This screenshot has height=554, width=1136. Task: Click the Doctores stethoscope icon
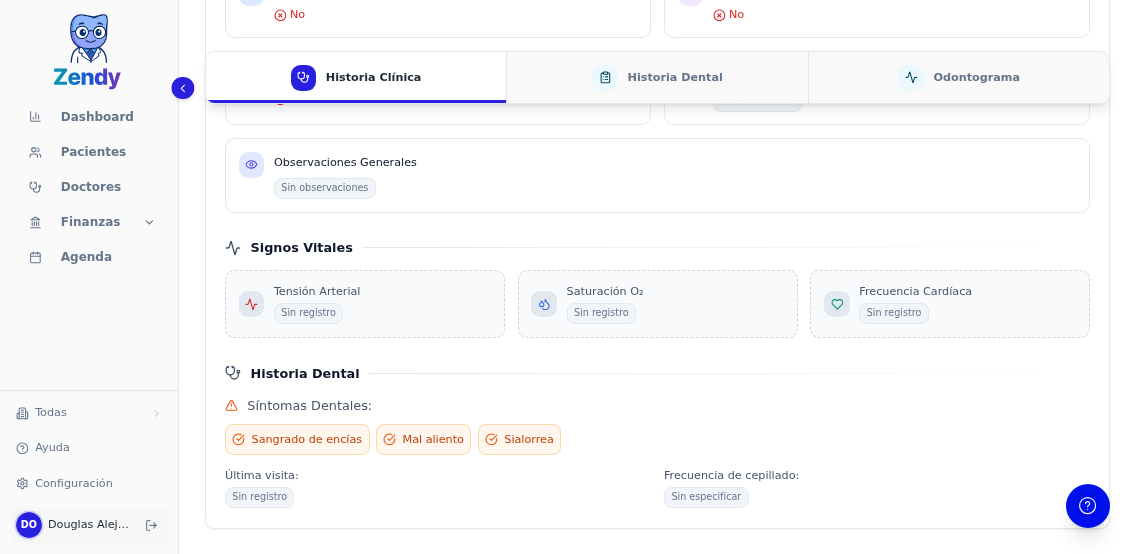point(35,187)
